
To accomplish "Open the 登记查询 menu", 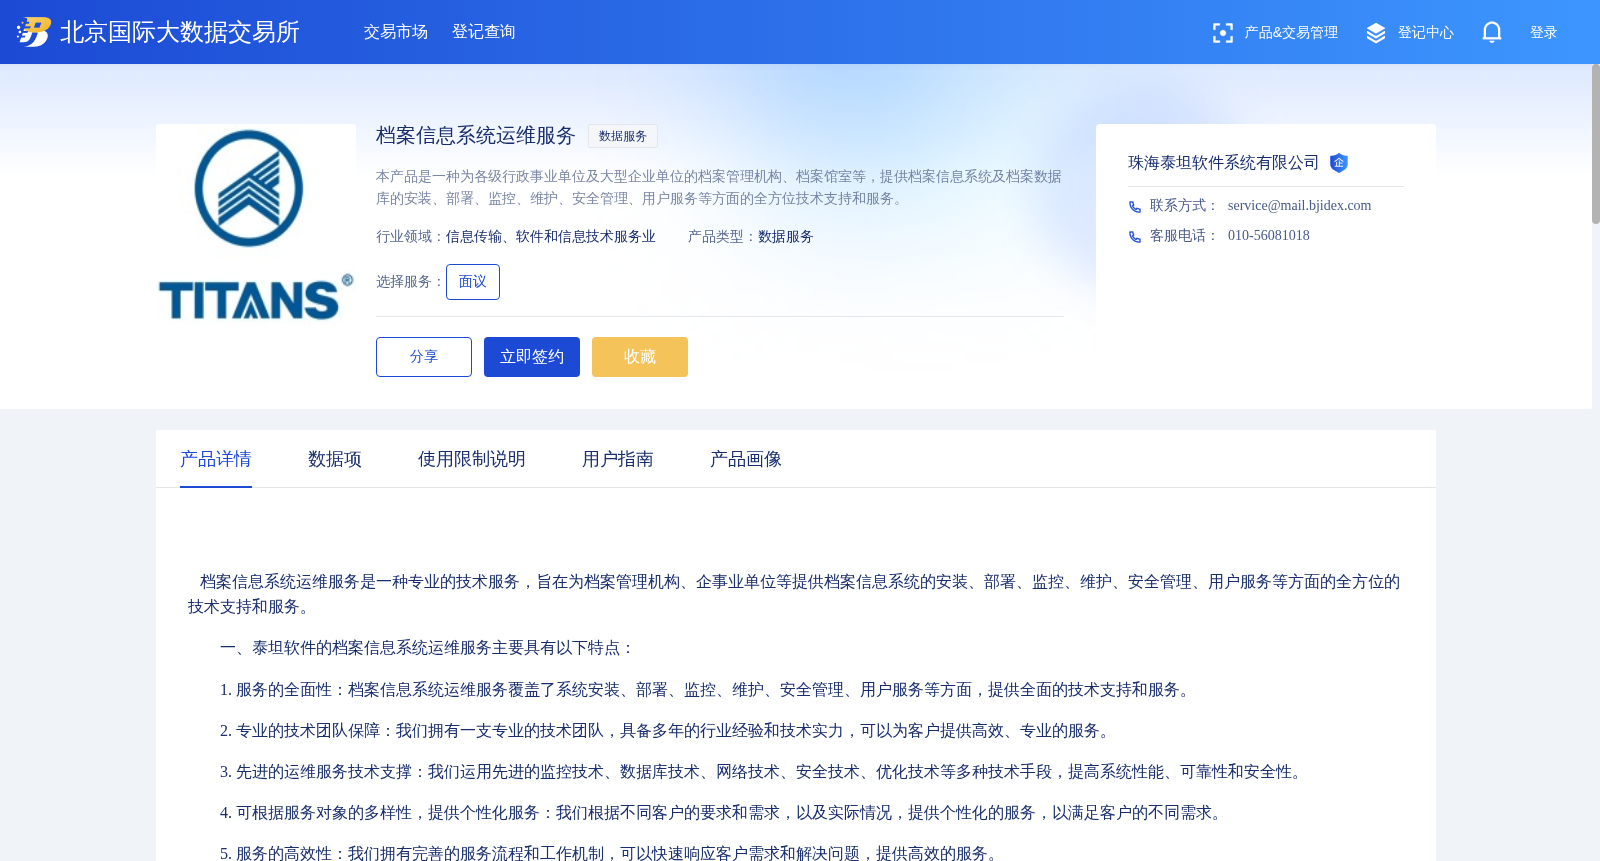I will (x=484, y=32).
